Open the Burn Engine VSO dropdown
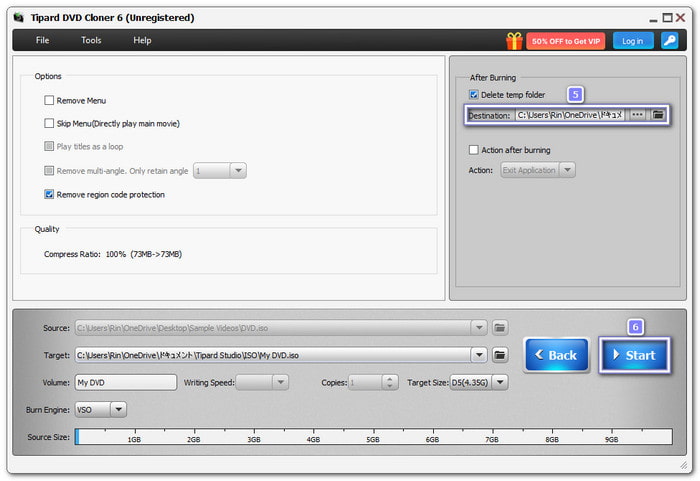700x481 pixels. click(x=118, y=410)
